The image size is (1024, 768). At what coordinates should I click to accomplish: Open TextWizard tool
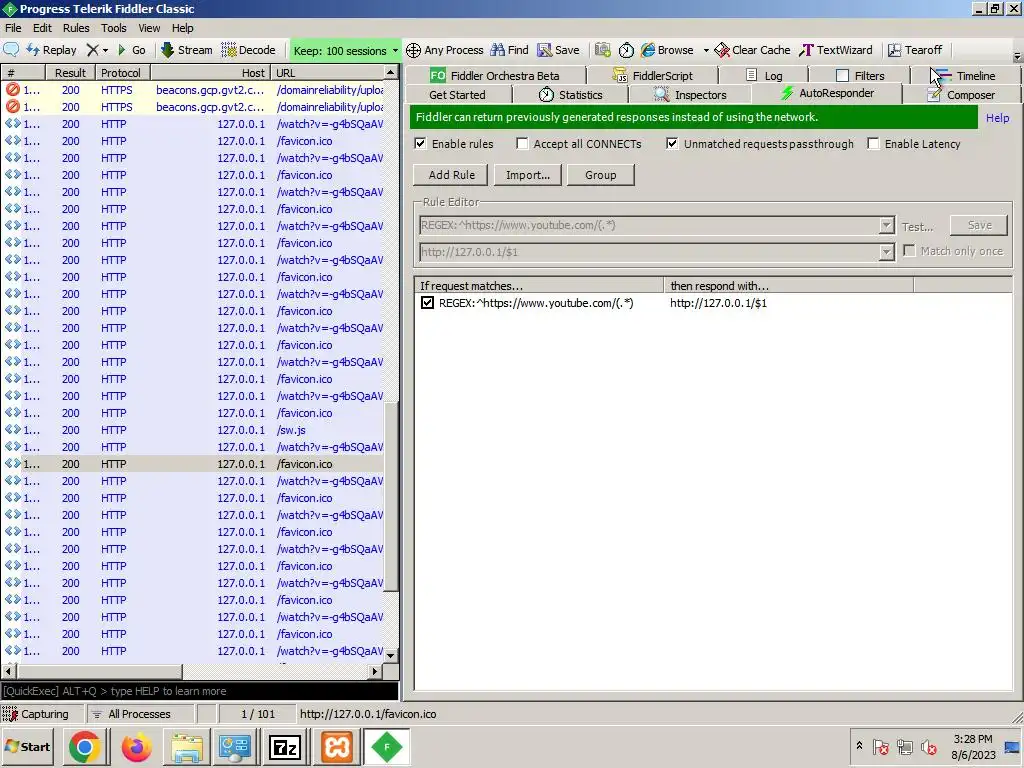point(837,50)
